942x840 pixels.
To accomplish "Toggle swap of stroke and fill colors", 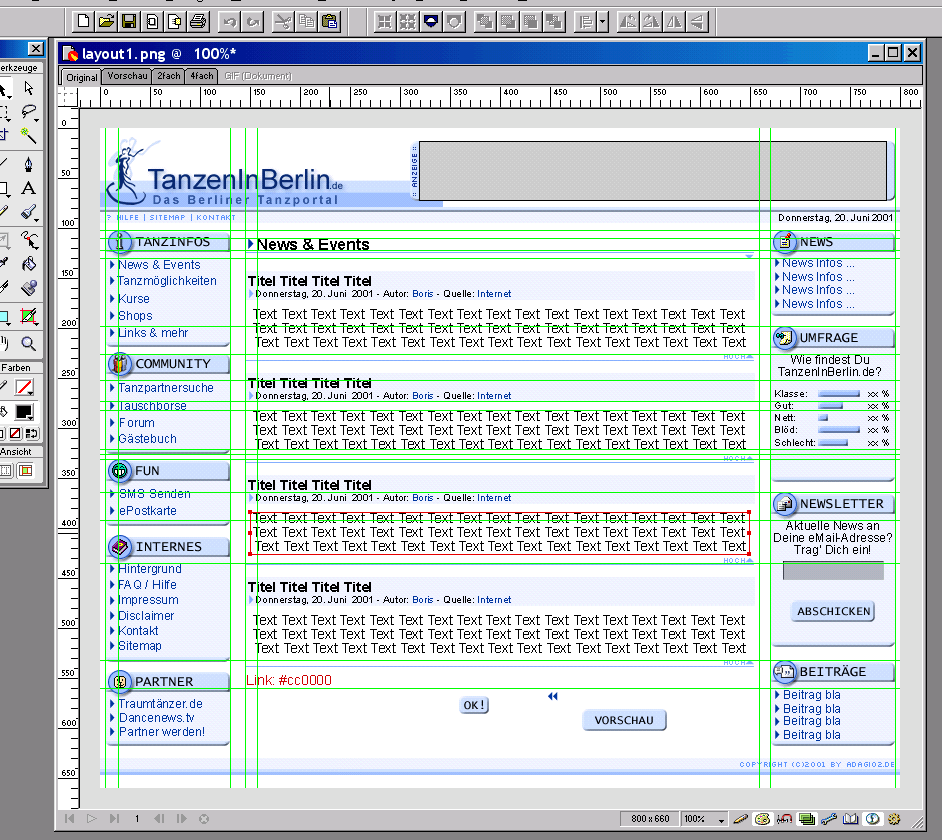I will [30, 433].
